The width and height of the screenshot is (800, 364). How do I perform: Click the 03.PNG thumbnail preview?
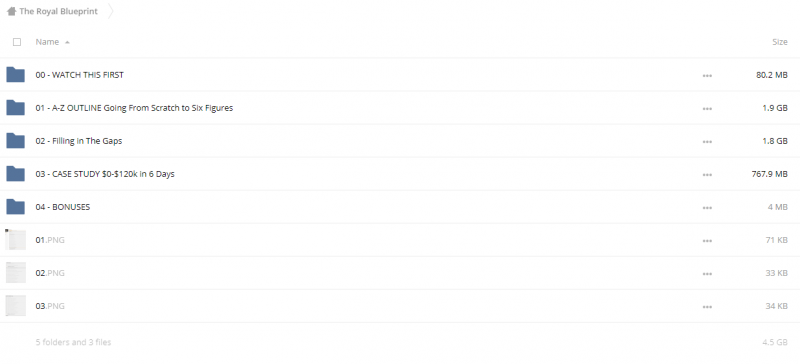15,305
